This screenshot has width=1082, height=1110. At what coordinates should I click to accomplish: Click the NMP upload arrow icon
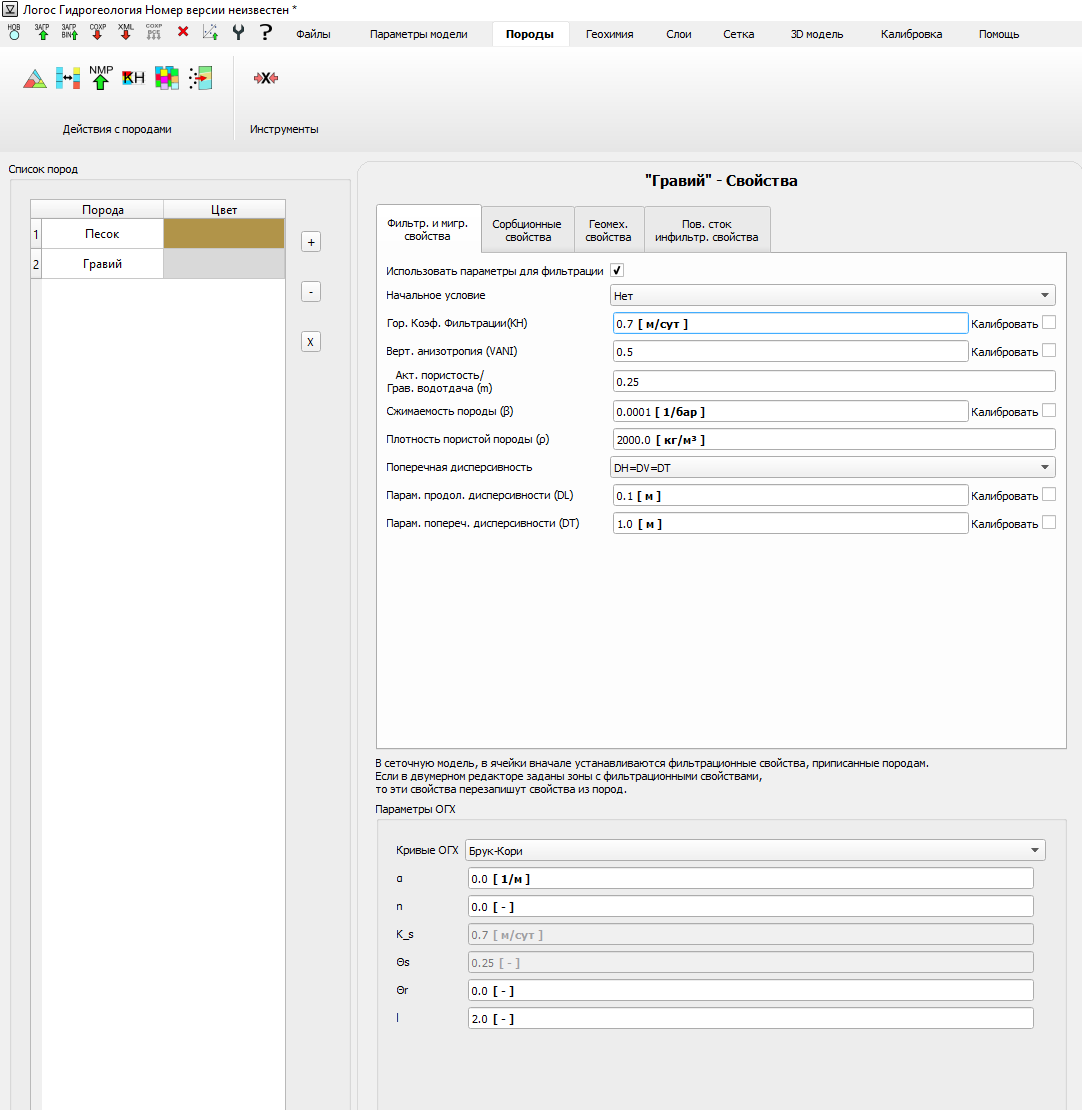point(101,78)
